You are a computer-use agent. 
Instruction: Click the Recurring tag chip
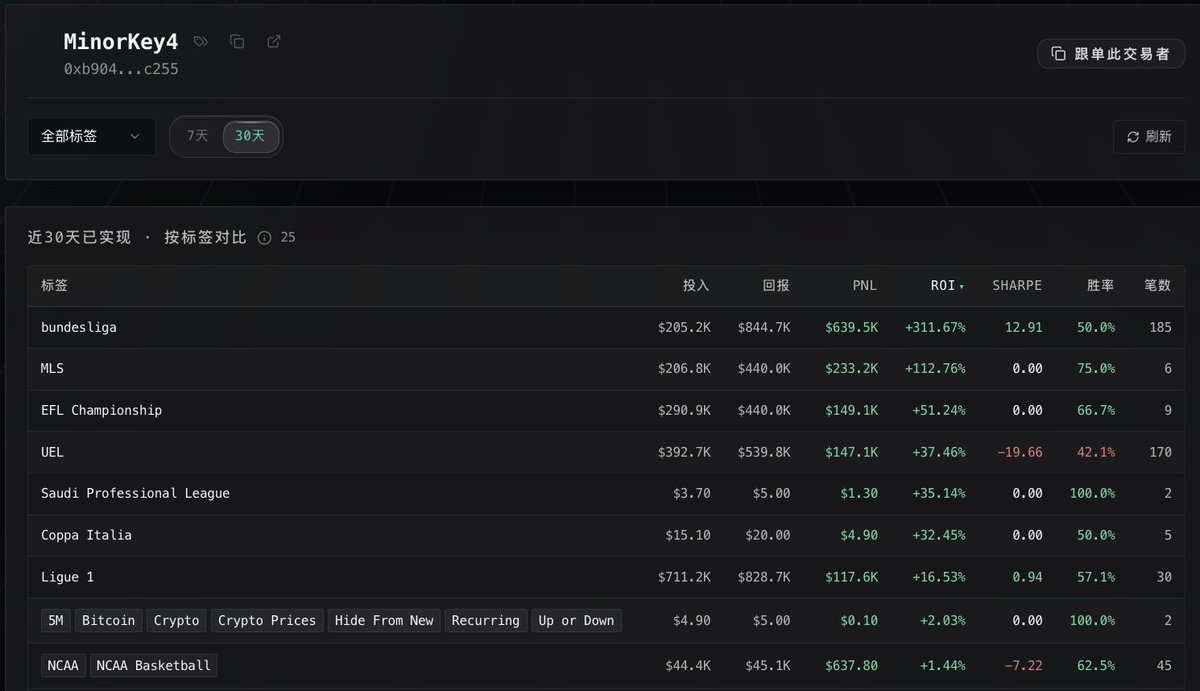[x=486, y=621]
